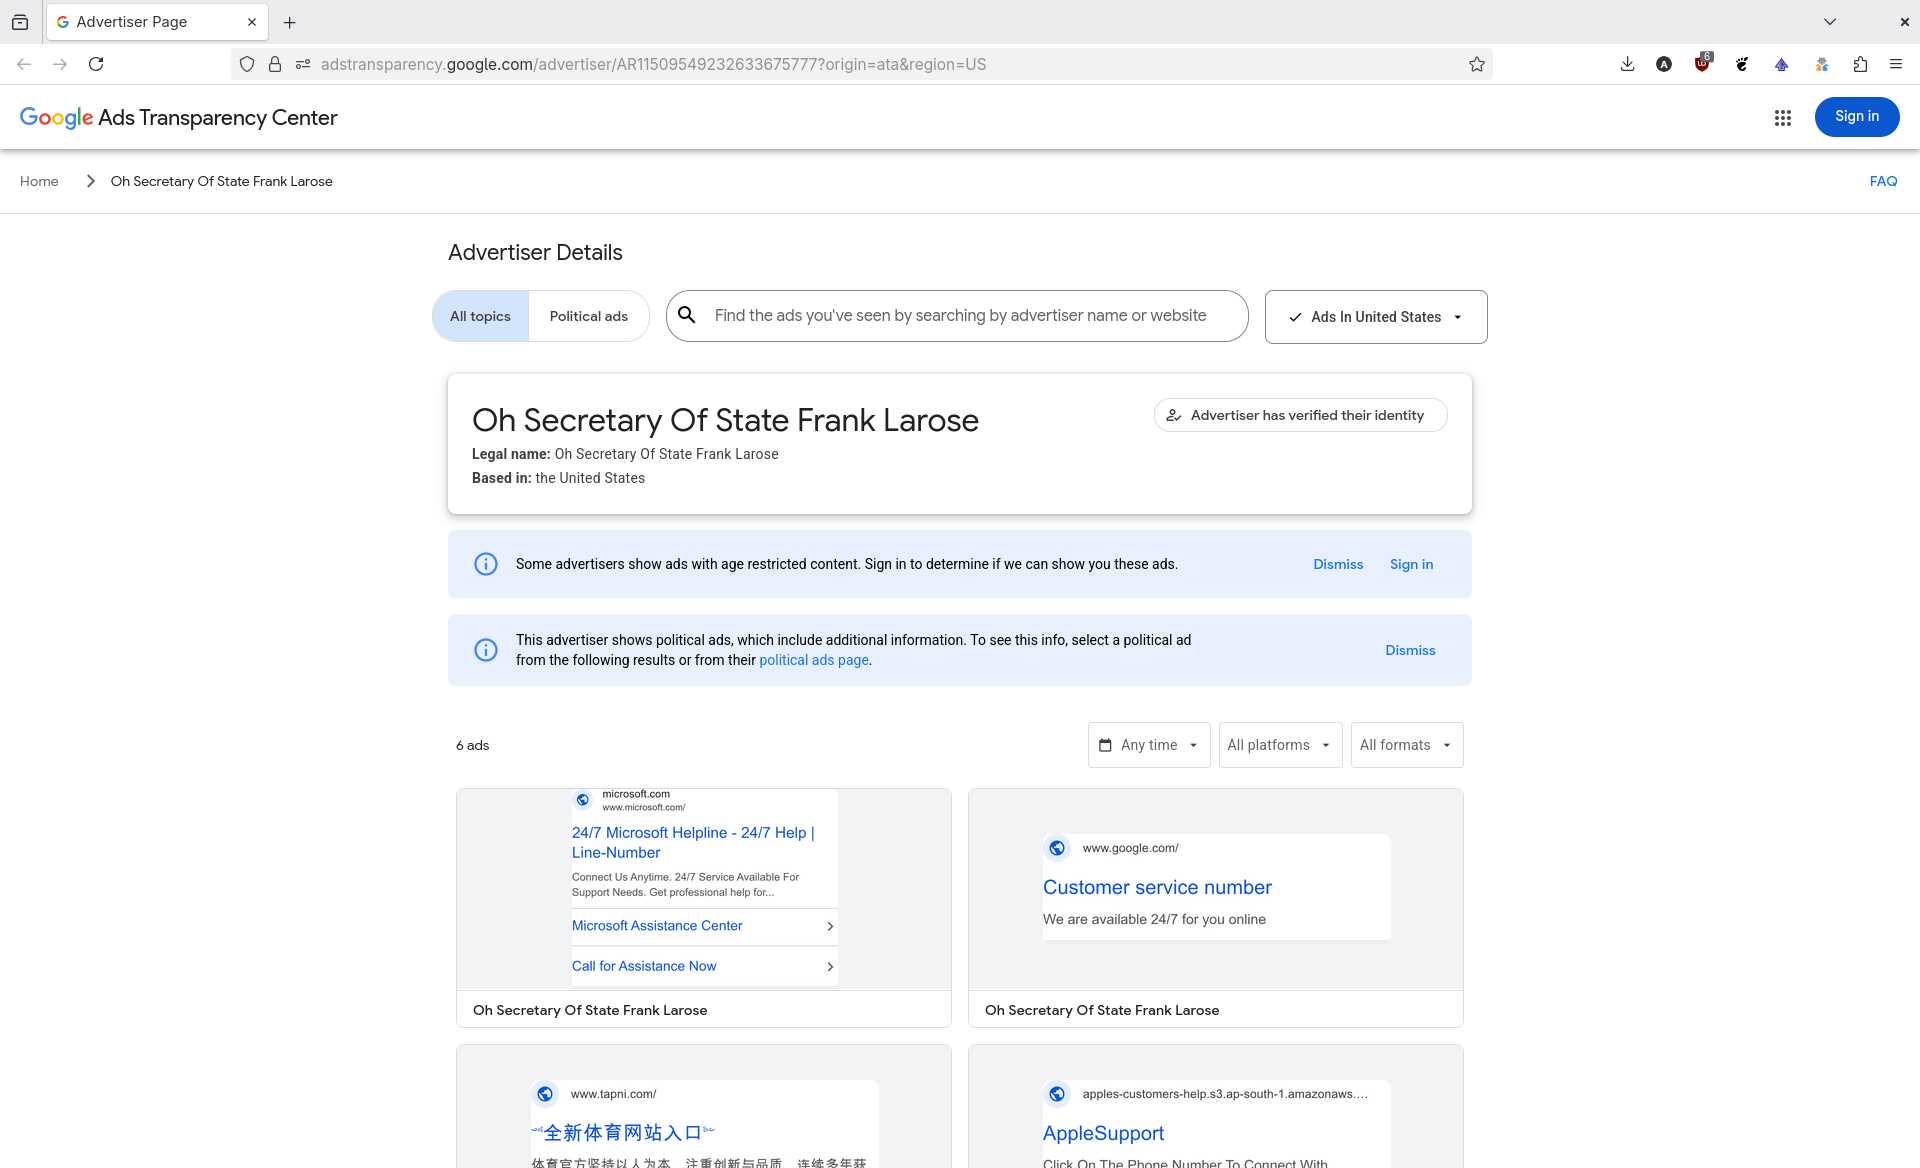This screenshot has height=1168, width=1920.
Task: Open the political ads page link
Action: tap(813, 660)
